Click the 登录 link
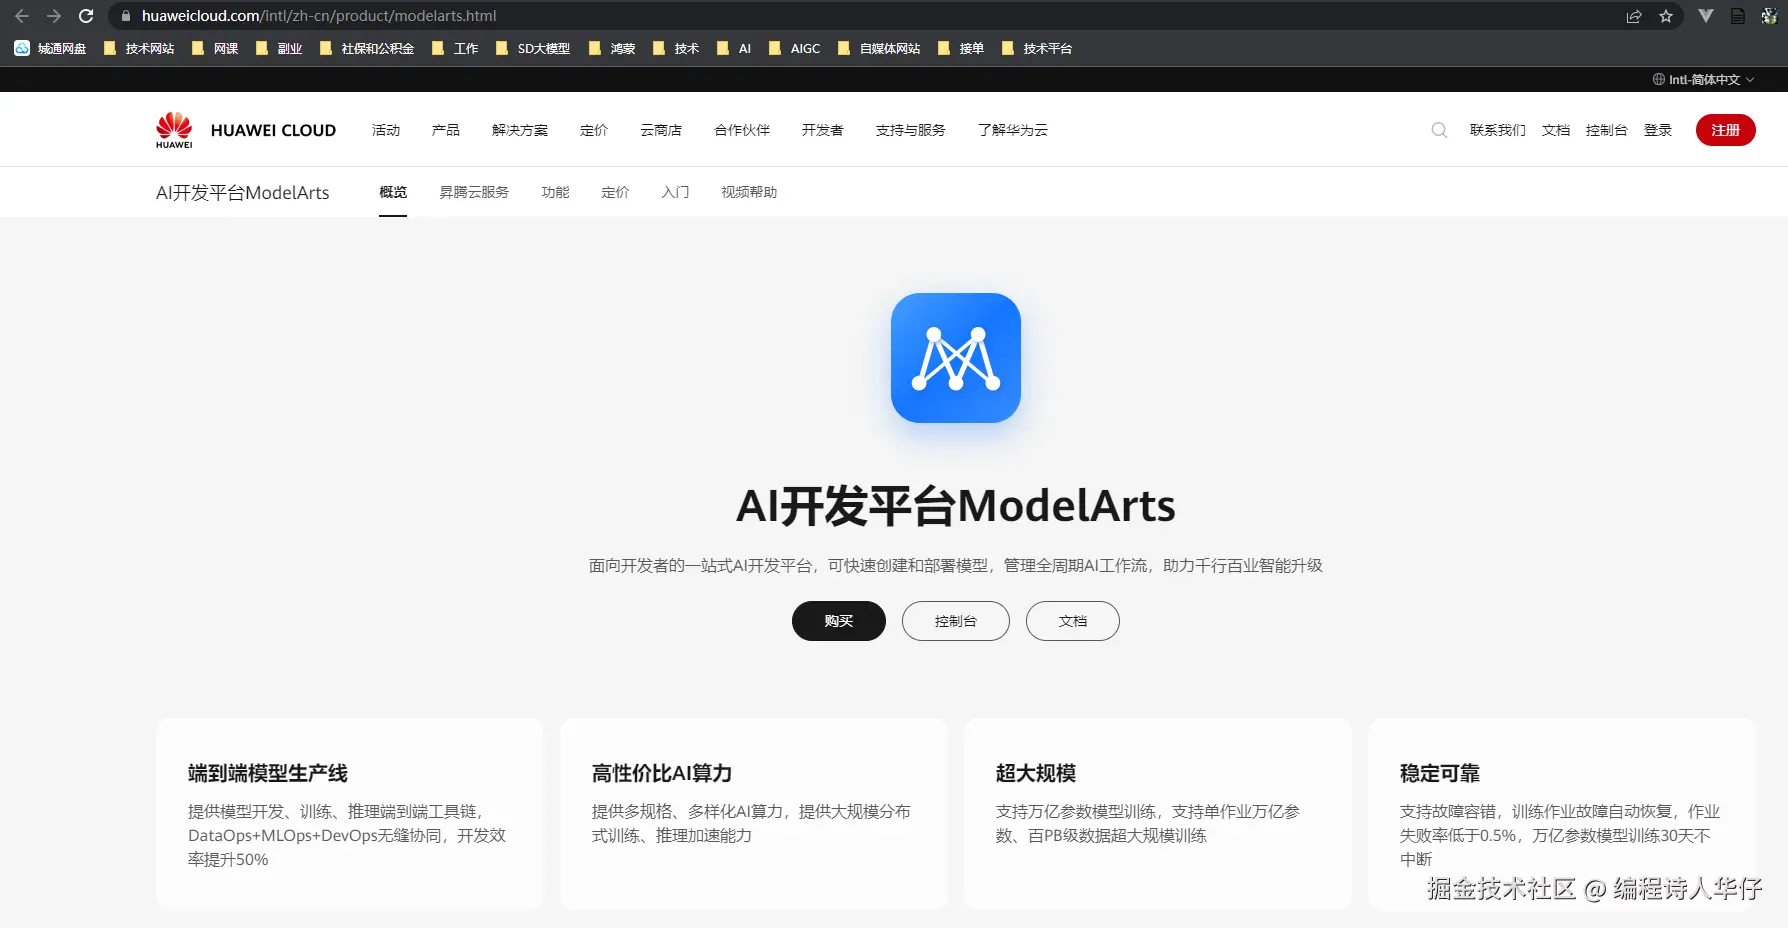This screenshot has height=928, width=1788. 1658,130
